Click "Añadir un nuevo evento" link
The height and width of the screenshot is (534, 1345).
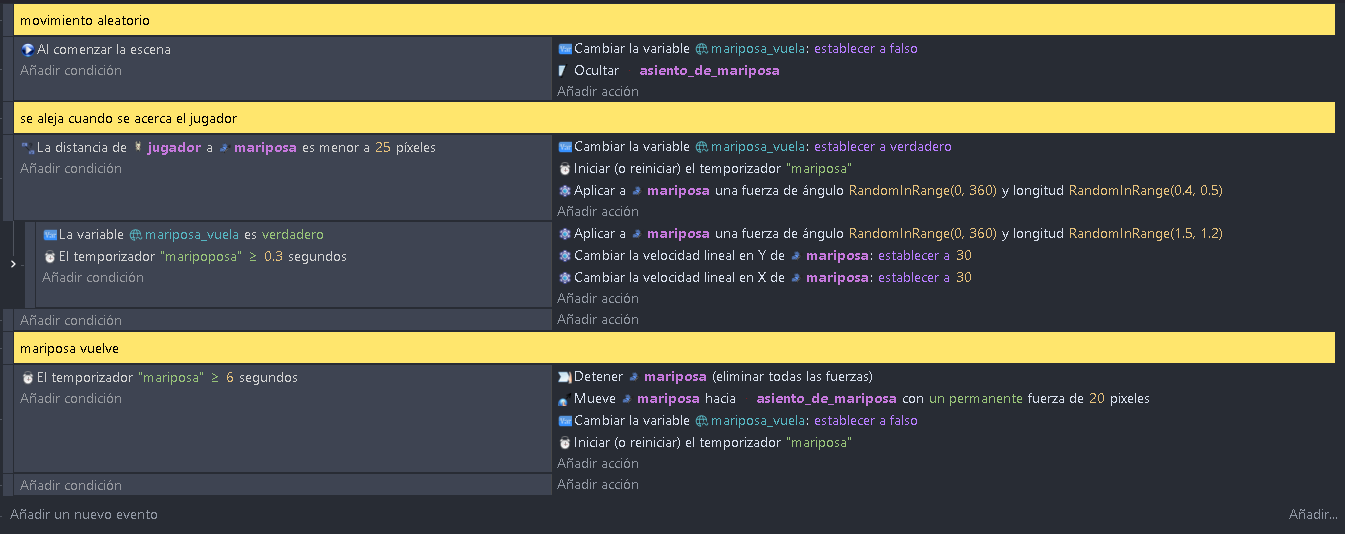(84, 514)
